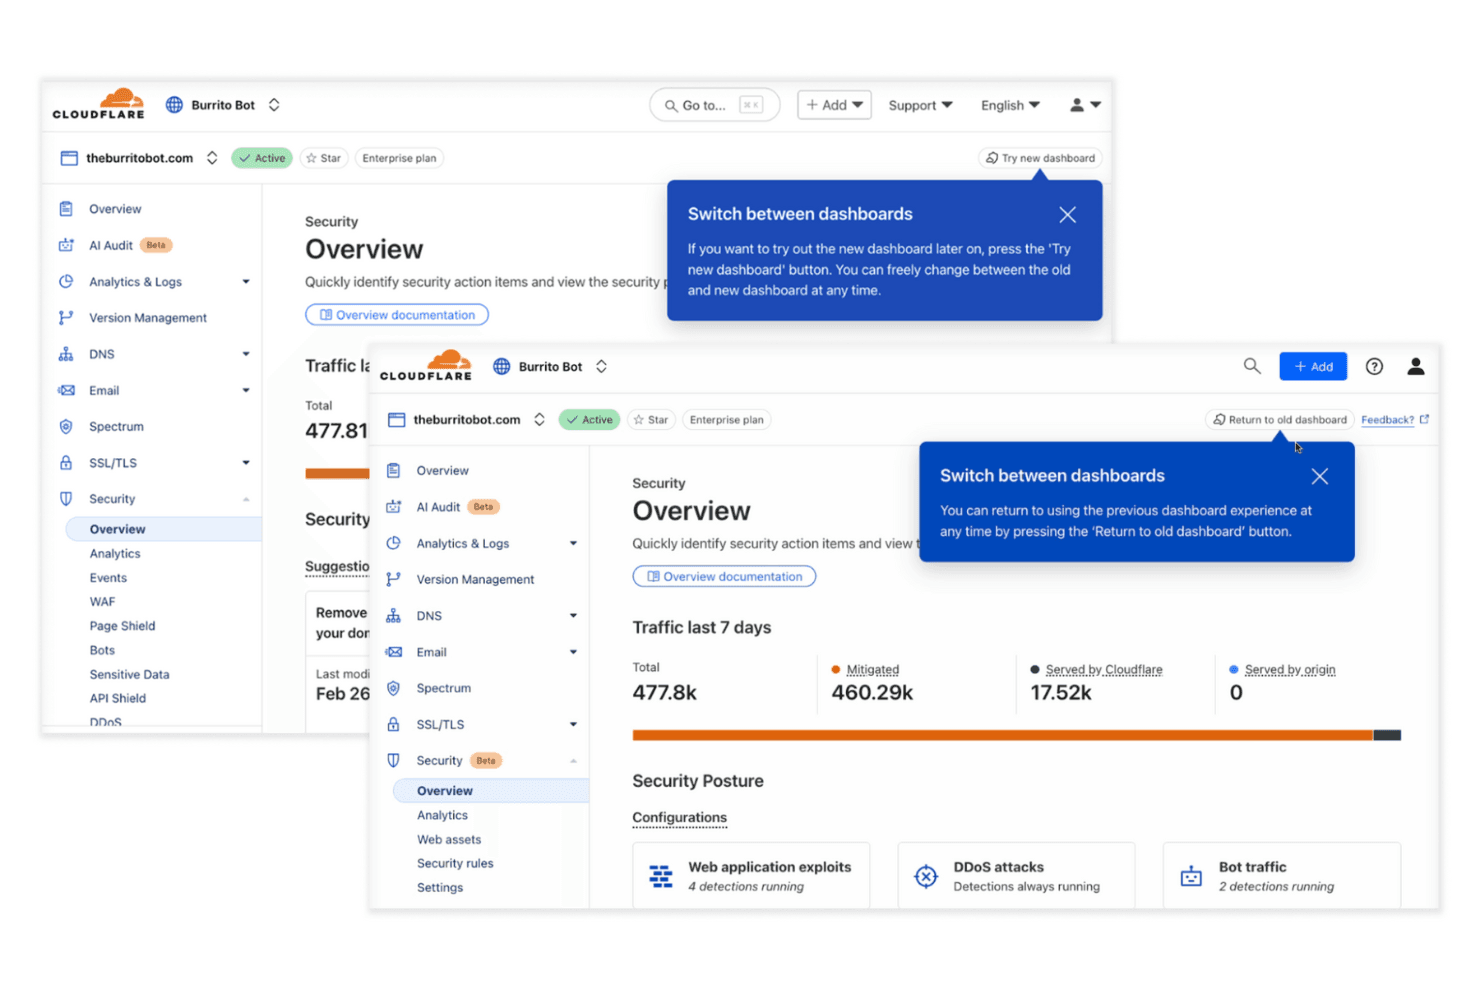Viewport: 1480px width, 987px height.
Task: Open the Burrito Bot account switcher in the new dashboard
Action: [x=601, y=367]
